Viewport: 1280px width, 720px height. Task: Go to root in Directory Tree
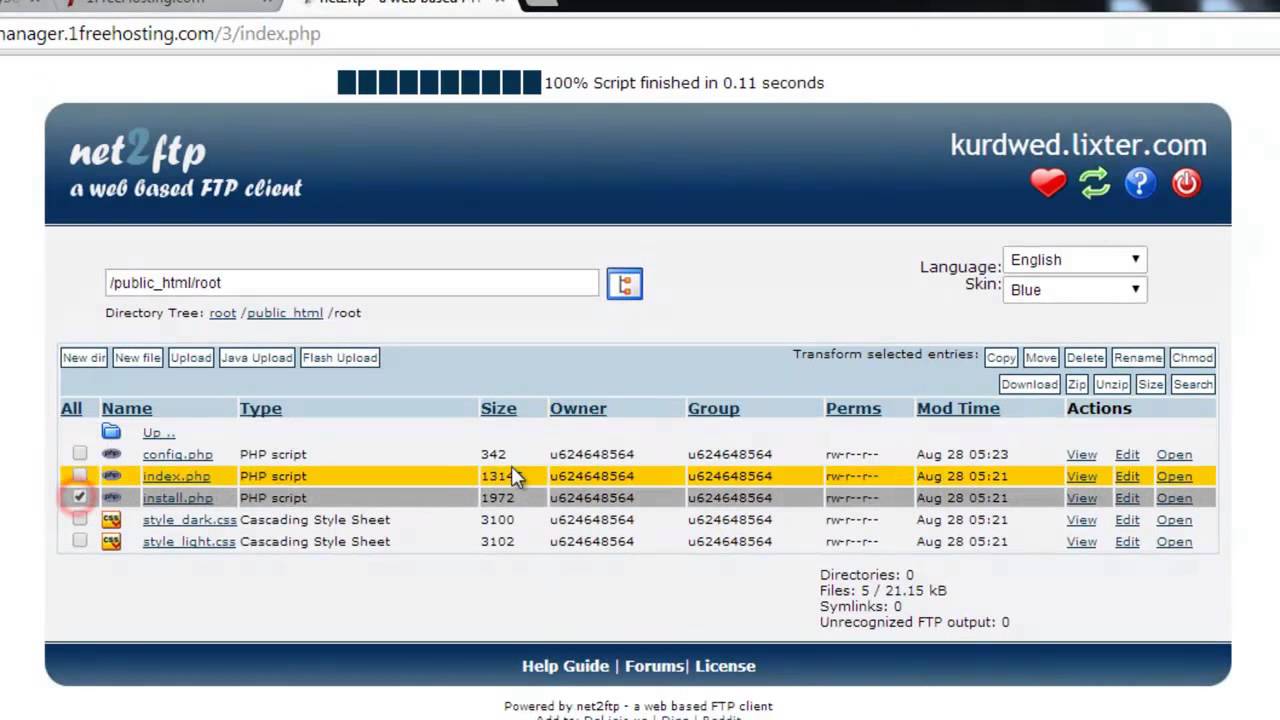[223, 313]
